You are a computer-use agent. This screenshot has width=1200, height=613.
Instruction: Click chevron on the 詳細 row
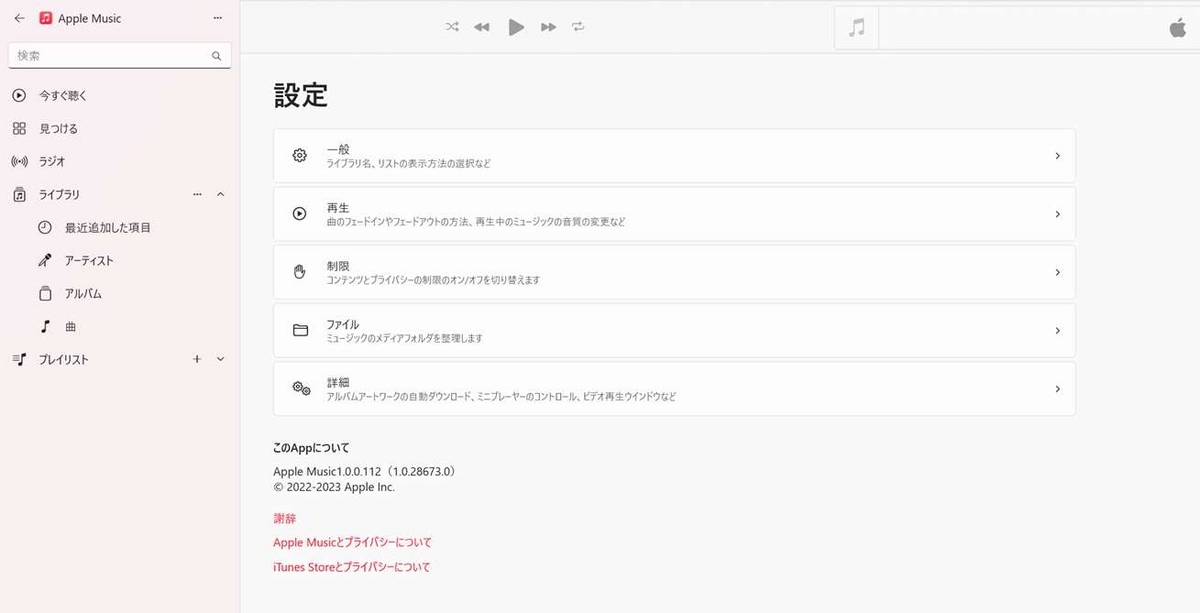click(1057, 389)
